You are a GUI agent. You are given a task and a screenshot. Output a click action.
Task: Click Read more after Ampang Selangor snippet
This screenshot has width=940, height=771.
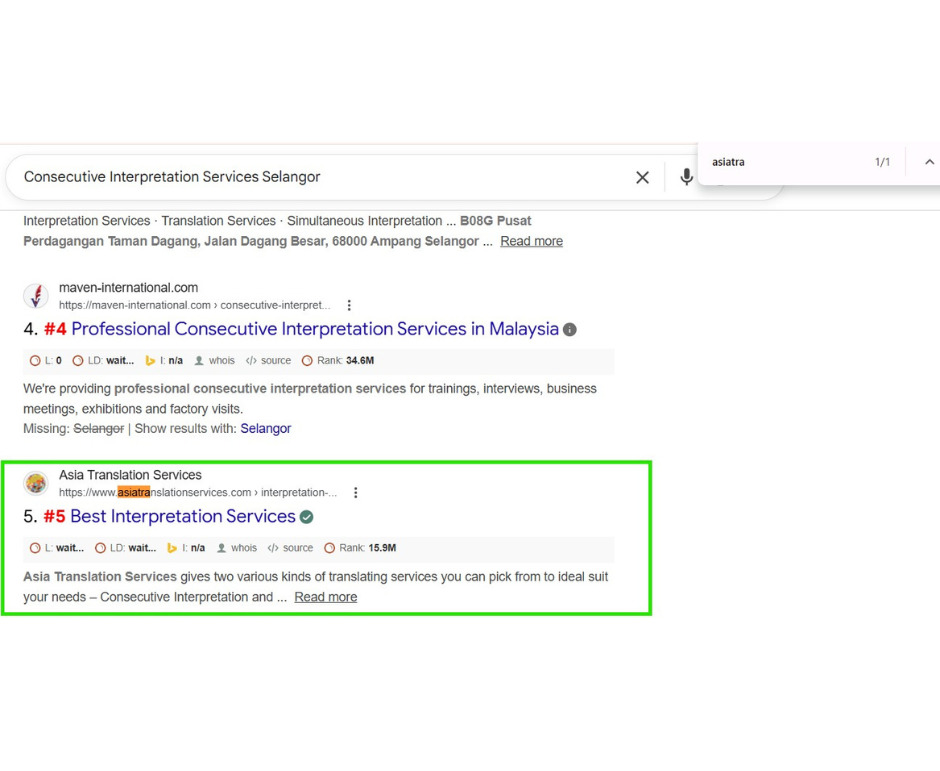[532, 241]
